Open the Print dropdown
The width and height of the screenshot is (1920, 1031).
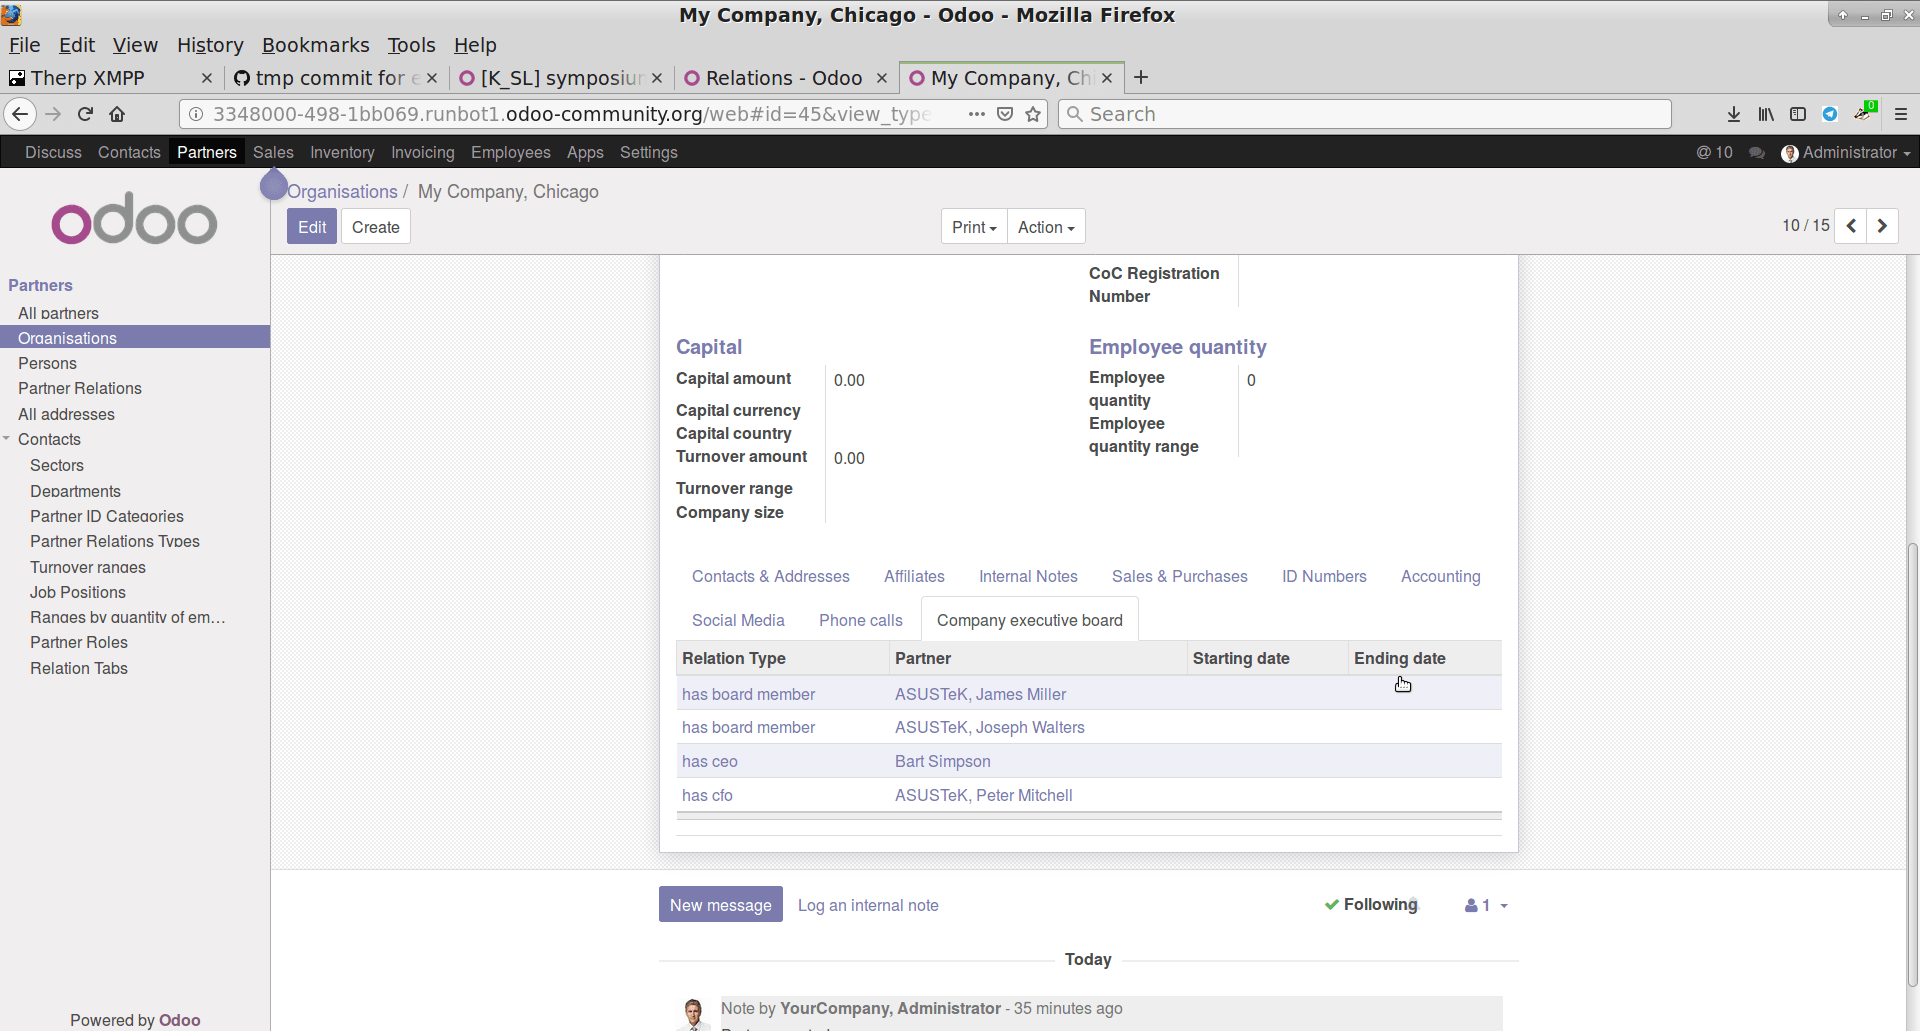[974, 227]
